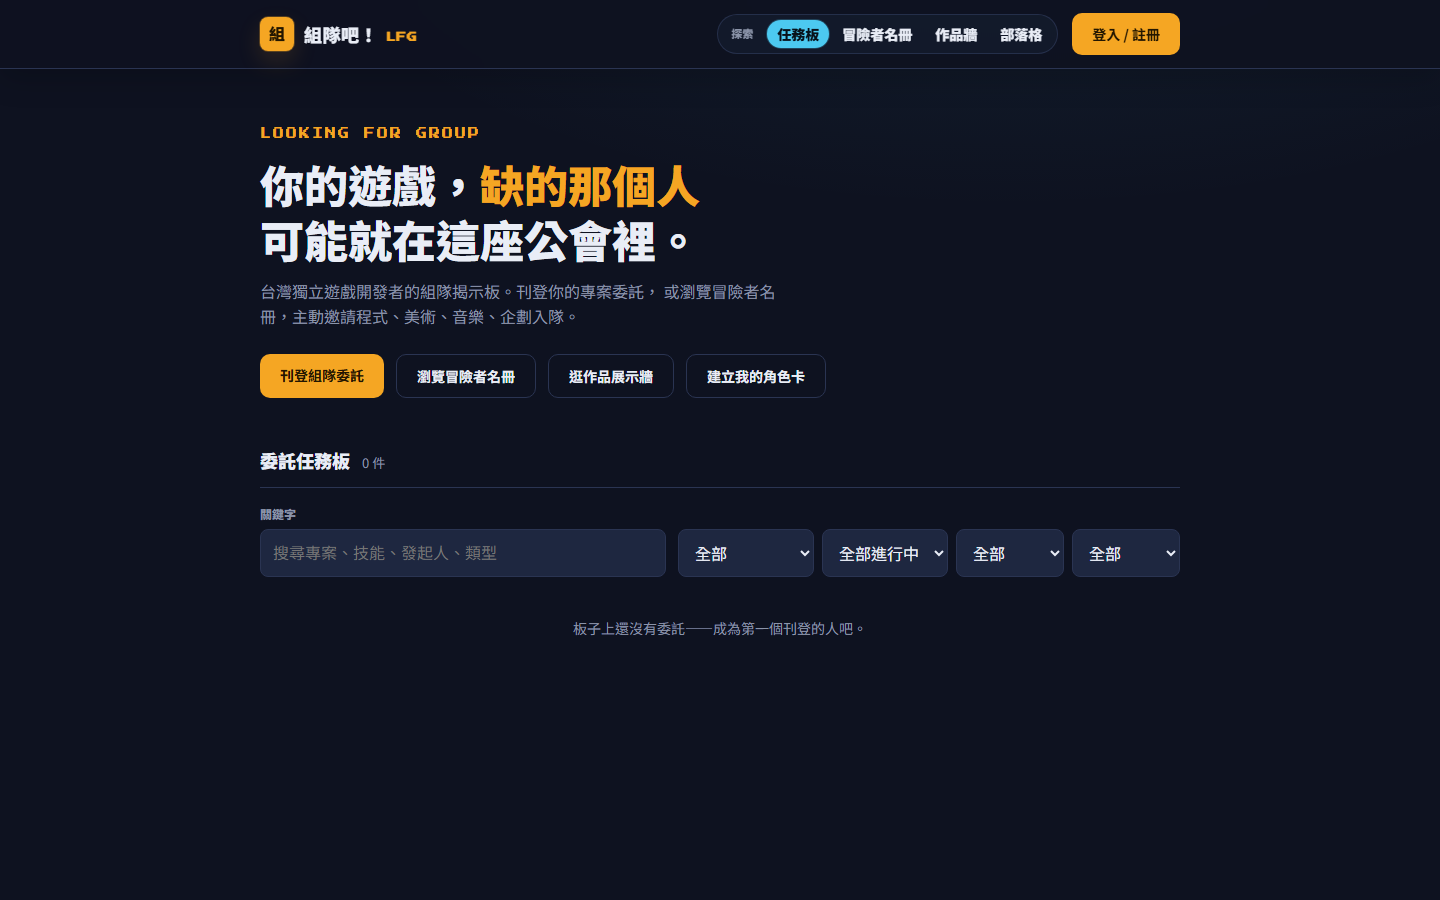Screen dimensions: 1440x900
Task: Click the 委託任務板 section heading
Action: (x=305, y=461)
